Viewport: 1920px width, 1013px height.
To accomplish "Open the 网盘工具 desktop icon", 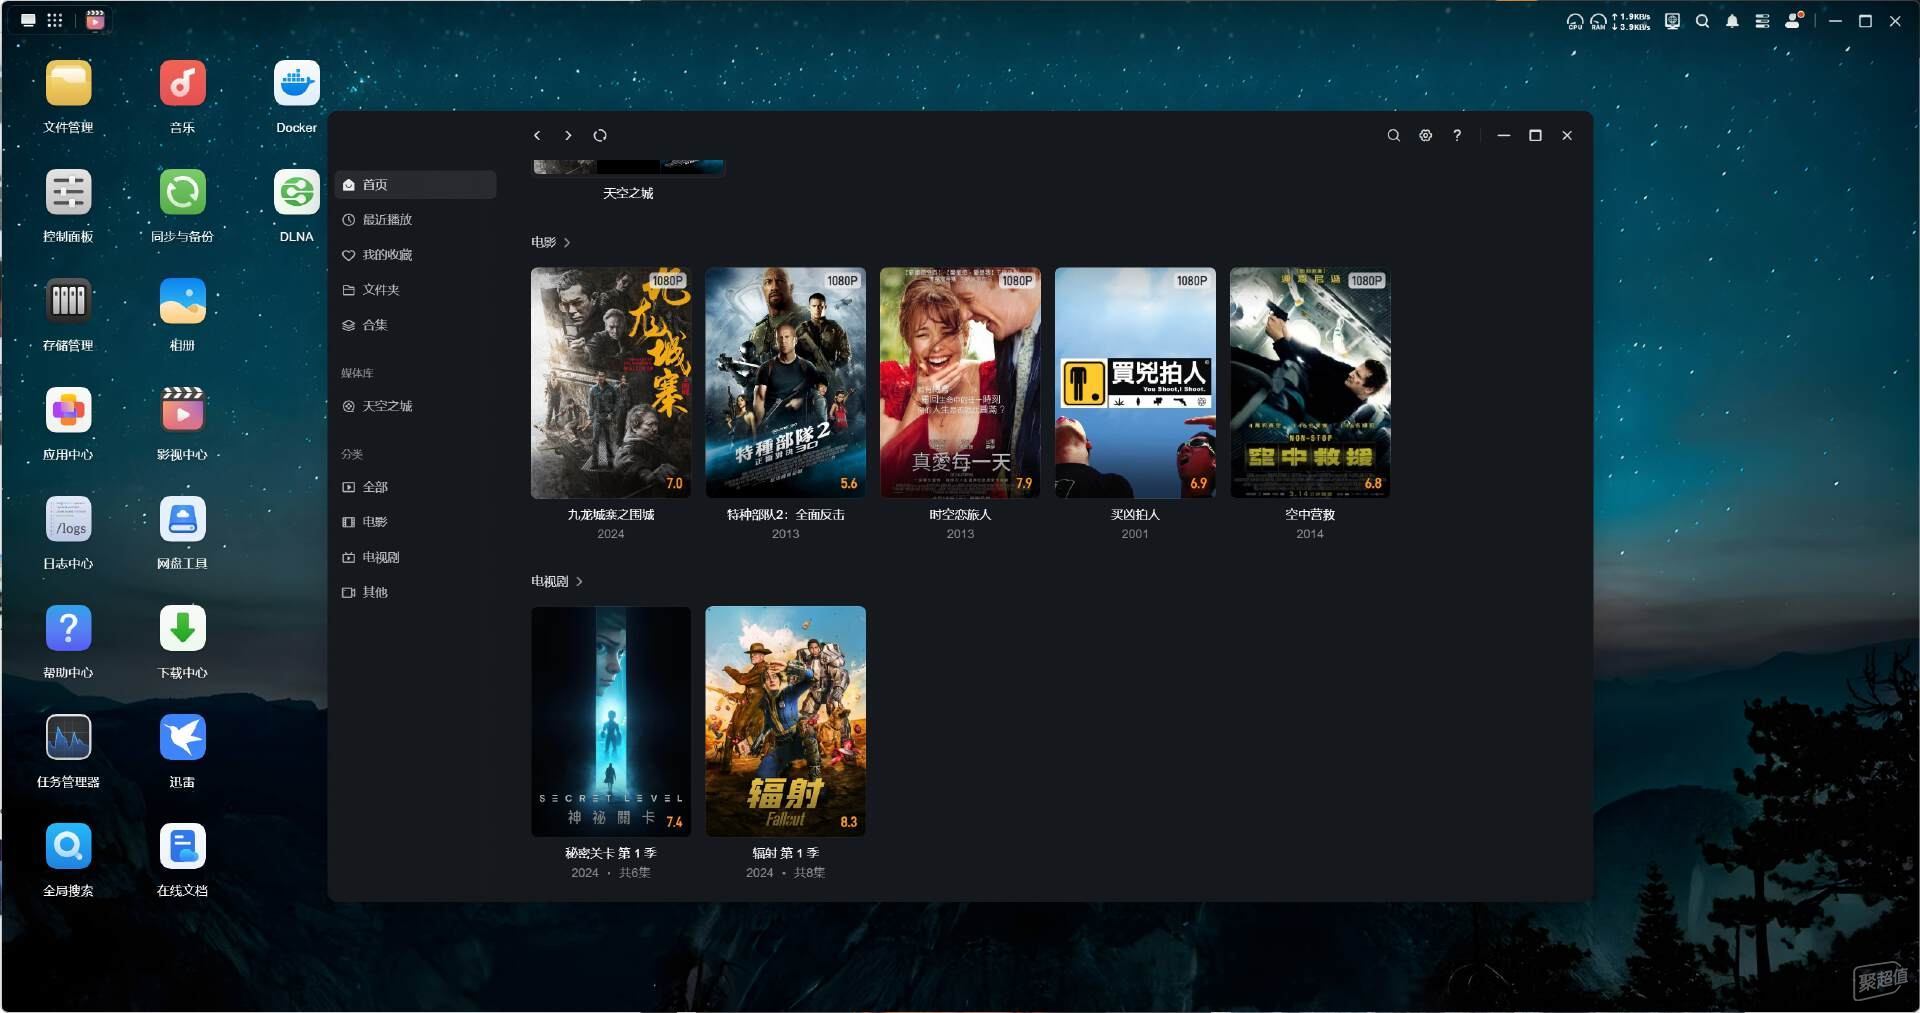I will pyautogui.click(x=182, y=520).
